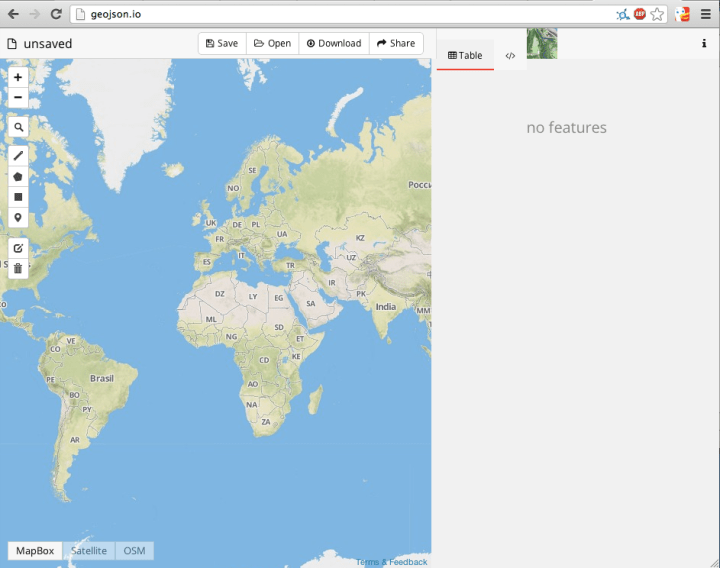720x568 pixels.
Task: Click the unsaved document file icon
Action: point(12,44)
